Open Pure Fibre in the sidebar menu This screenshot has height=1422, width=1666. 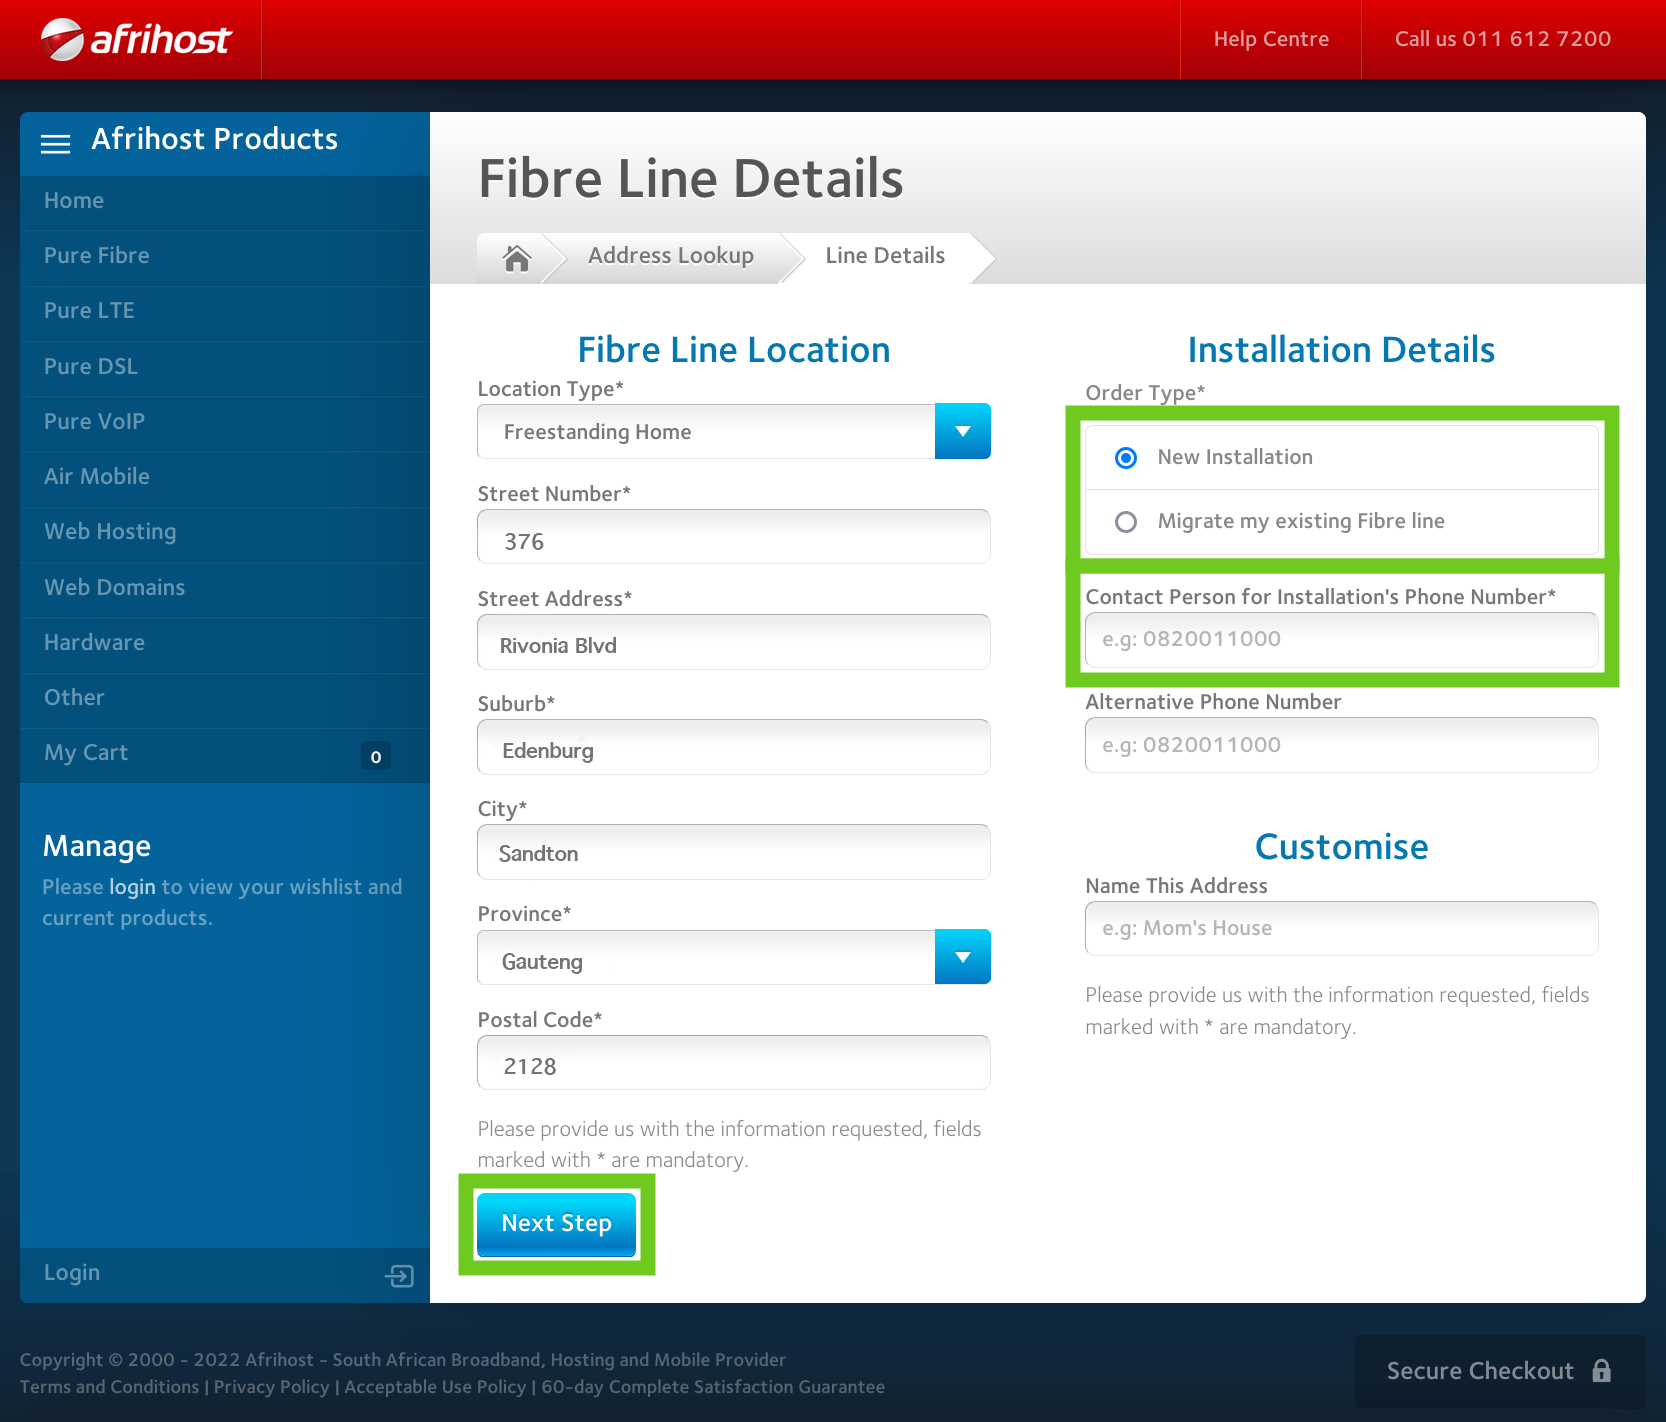coord(97,256)
